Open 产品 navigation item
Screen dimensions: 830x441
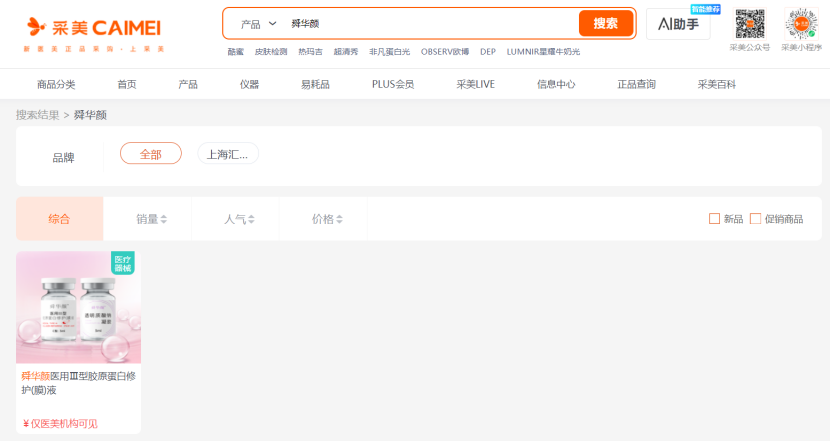pos(188,84)
